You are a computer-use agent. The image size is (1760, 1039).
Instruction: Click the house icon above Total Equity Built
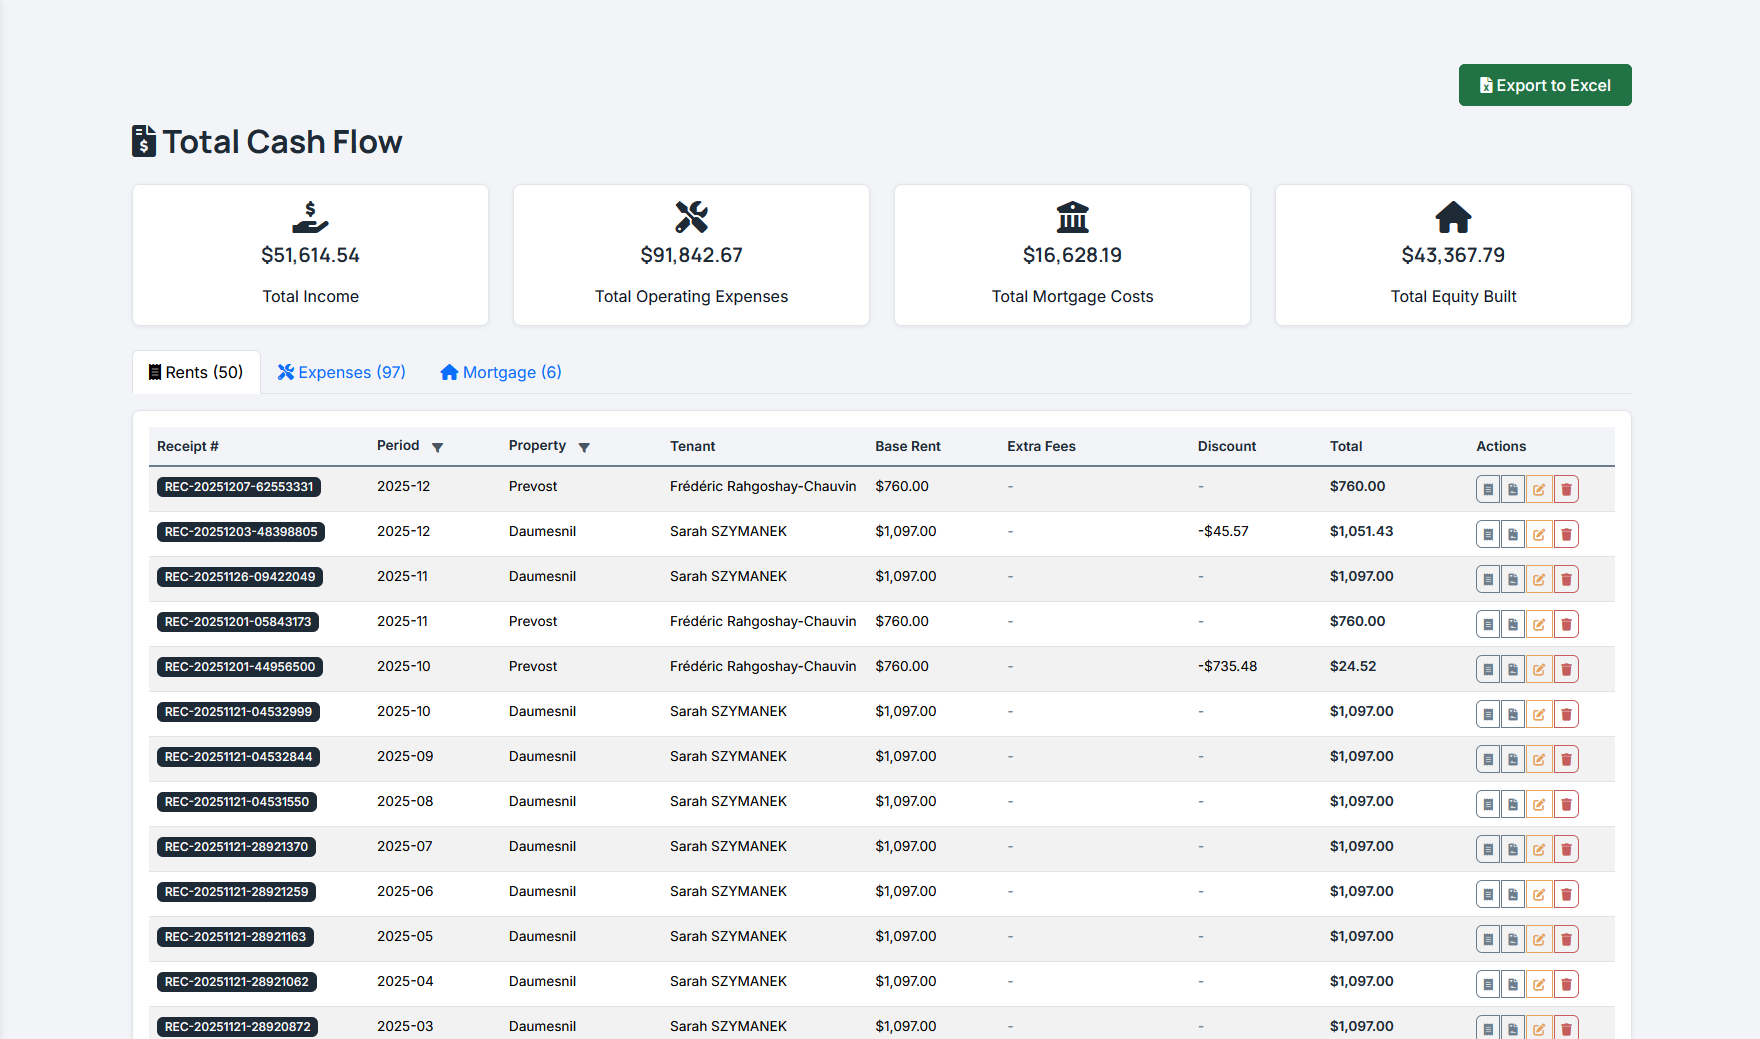coord(1453,218)
